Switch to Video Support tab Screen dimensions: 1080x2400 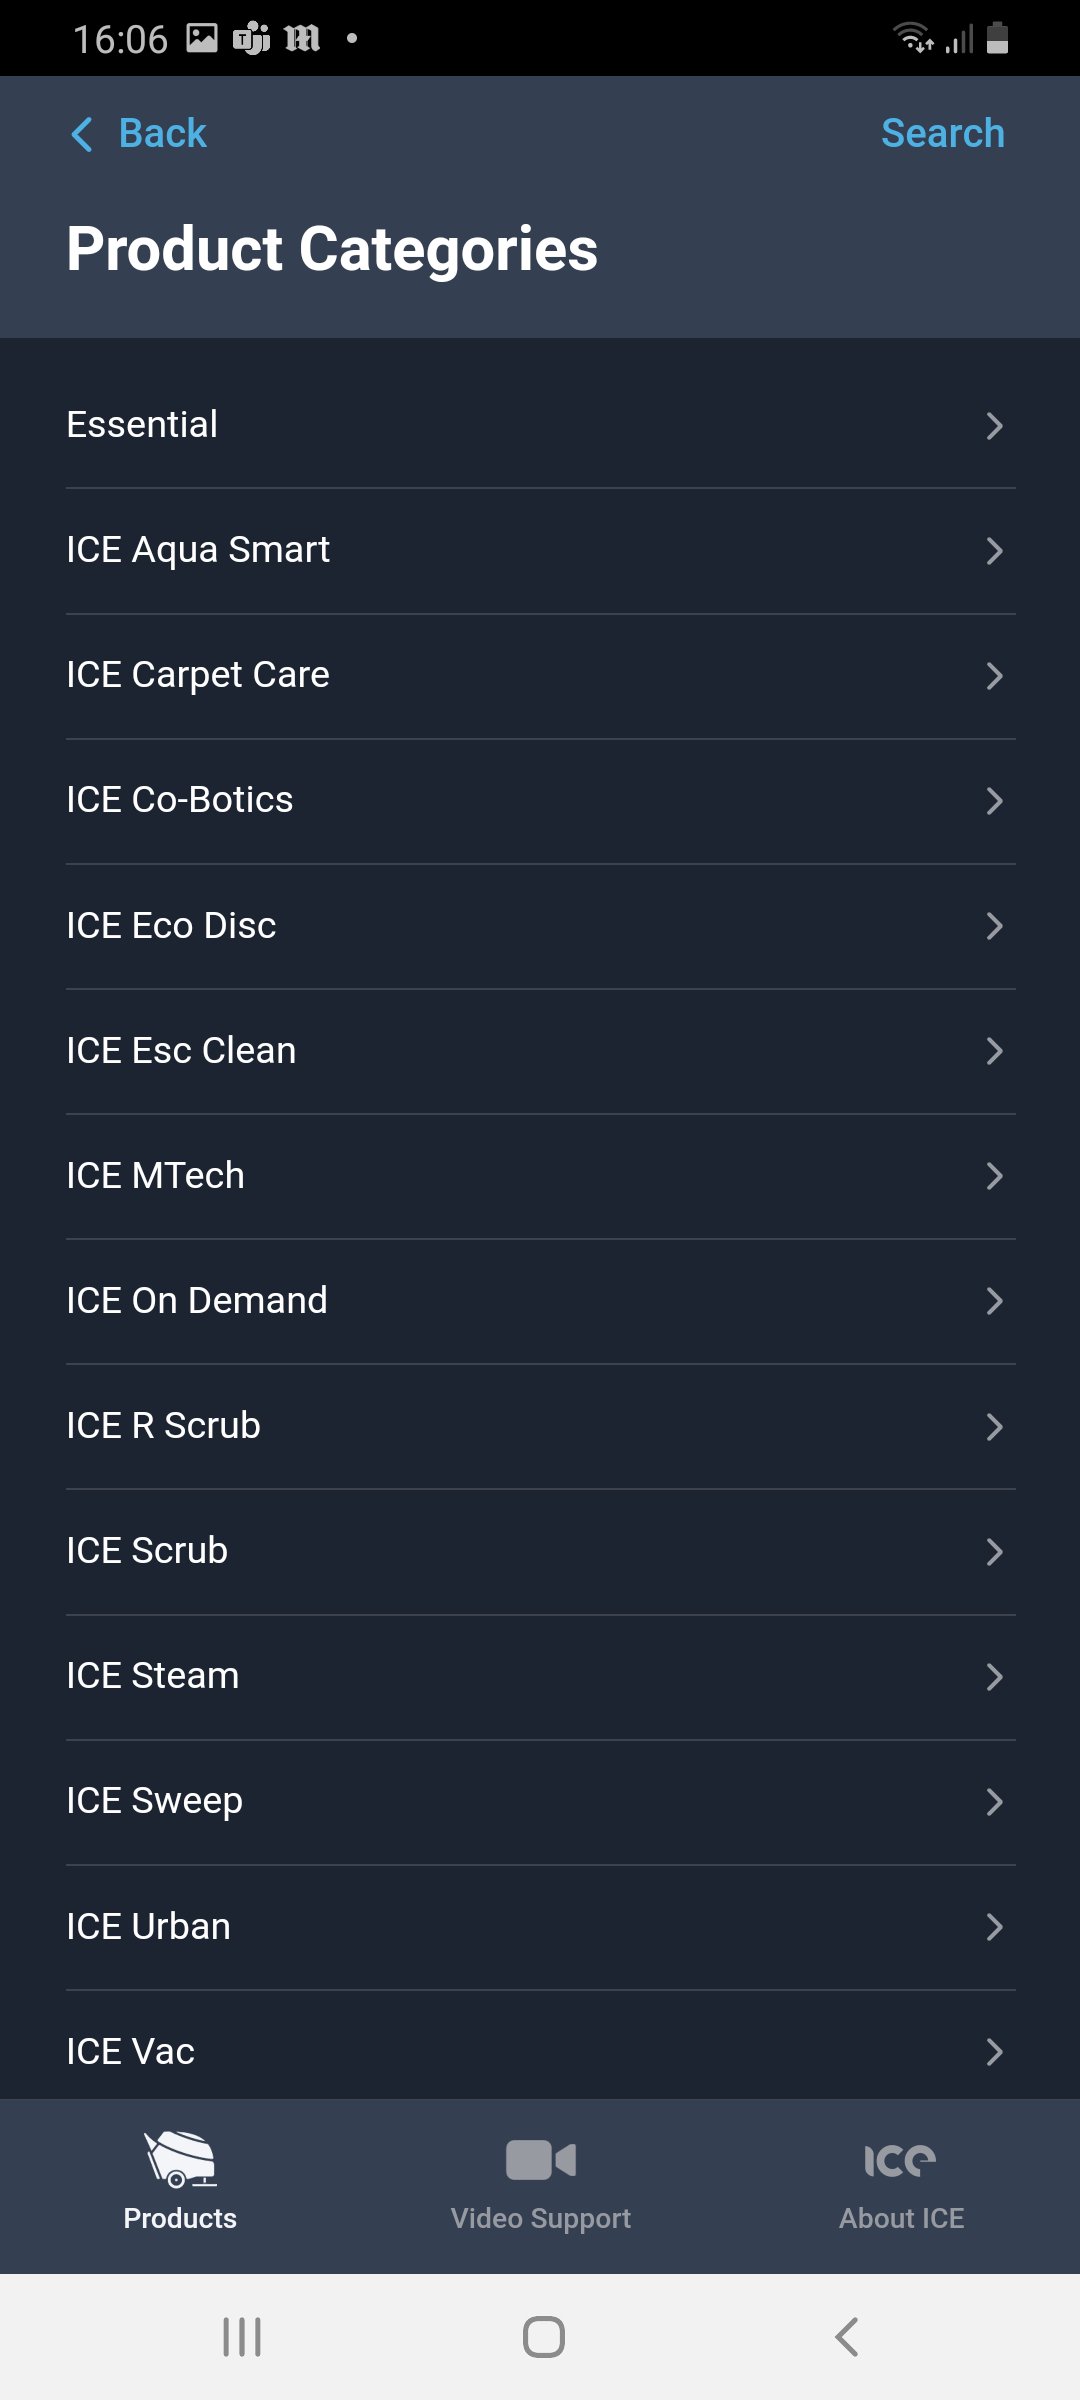tap(540, 2217)
